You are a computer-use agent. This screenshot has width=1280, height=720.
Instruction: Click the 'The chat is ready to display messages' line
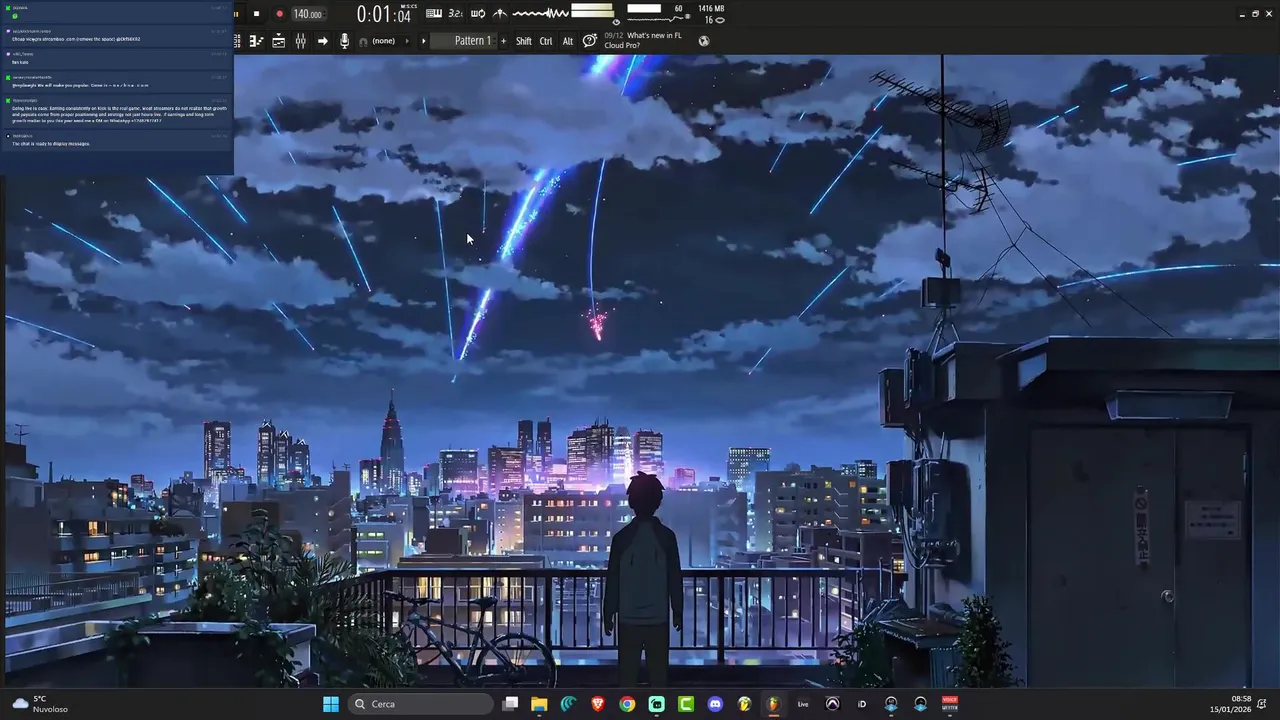(51, 144)
